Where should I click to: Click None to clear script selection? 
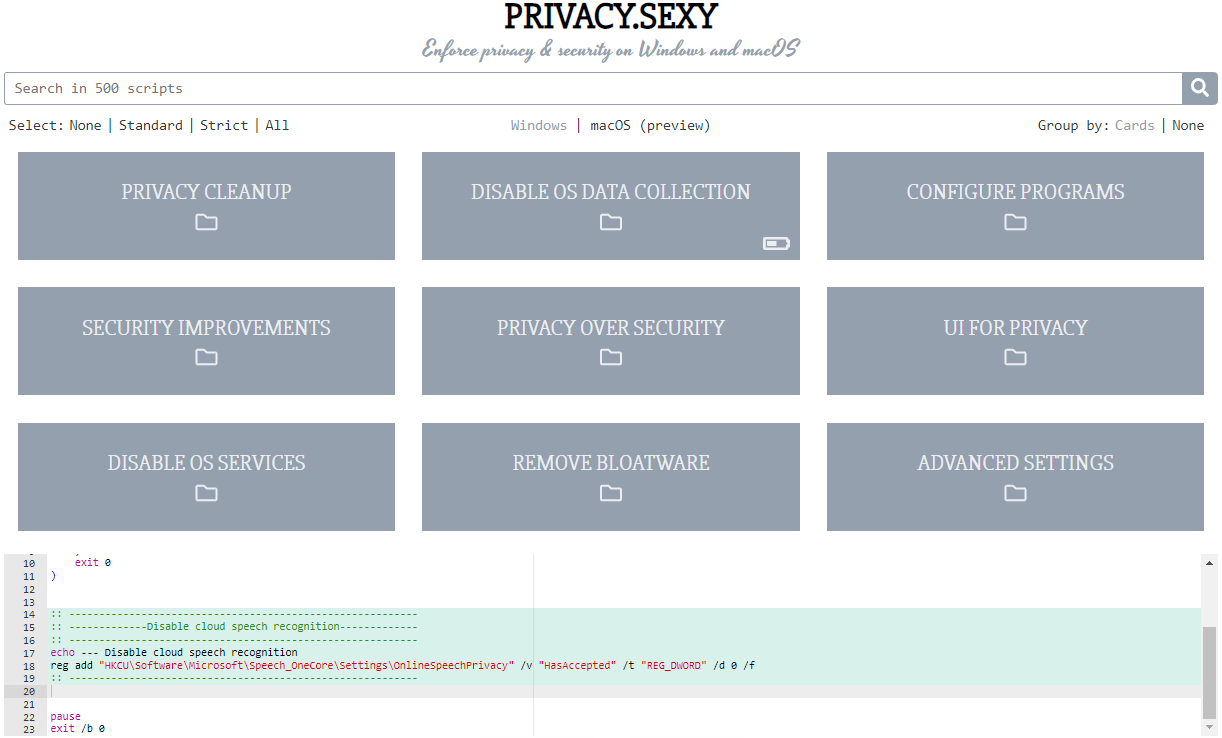click(x=85, y=125)
